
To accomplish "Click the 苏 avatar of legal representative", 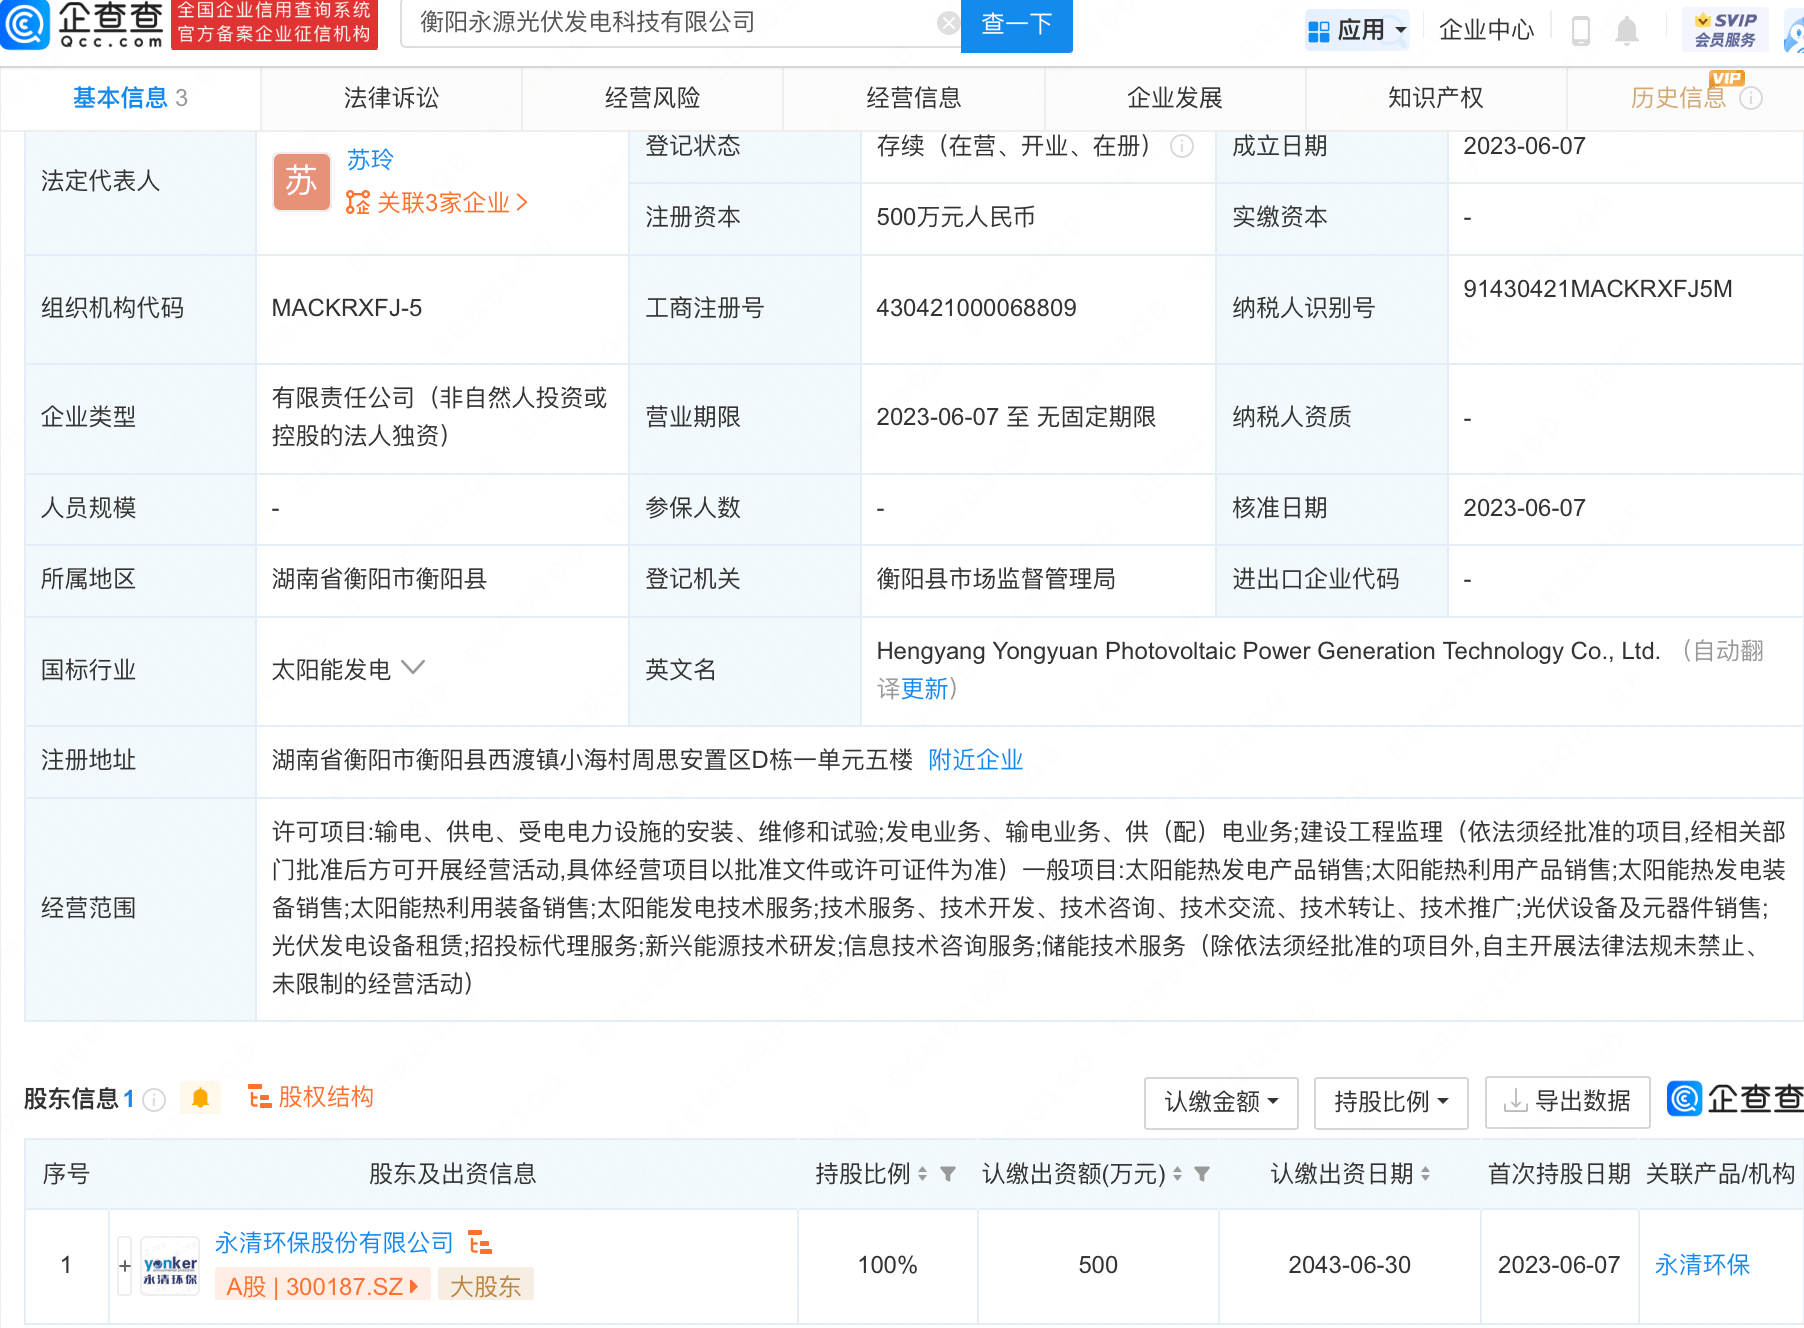I will pos(302,181).
